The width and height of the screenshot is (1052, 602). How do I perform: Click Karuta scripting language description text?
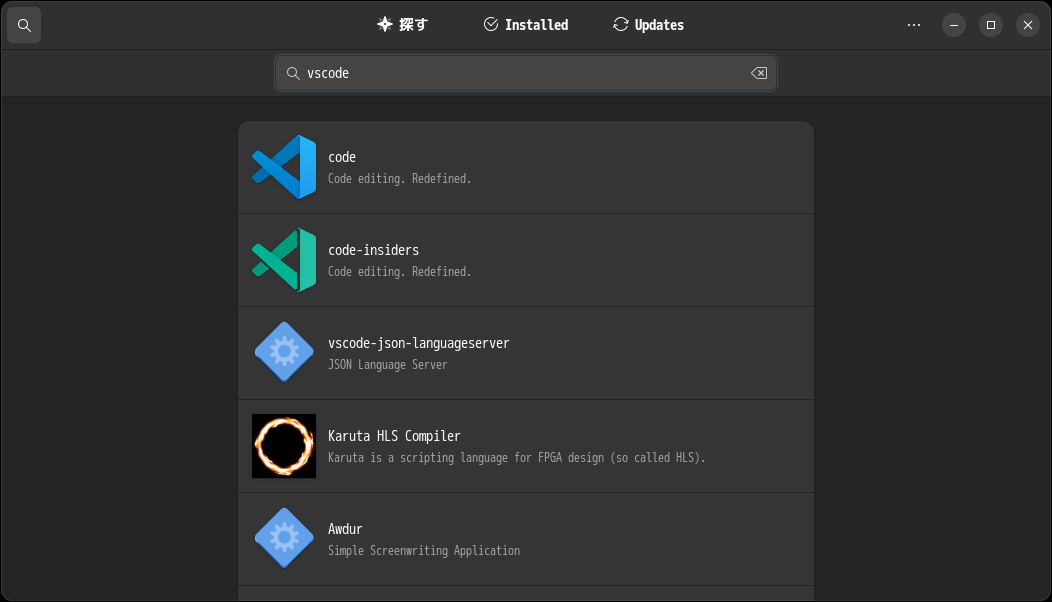coord(517,458)
